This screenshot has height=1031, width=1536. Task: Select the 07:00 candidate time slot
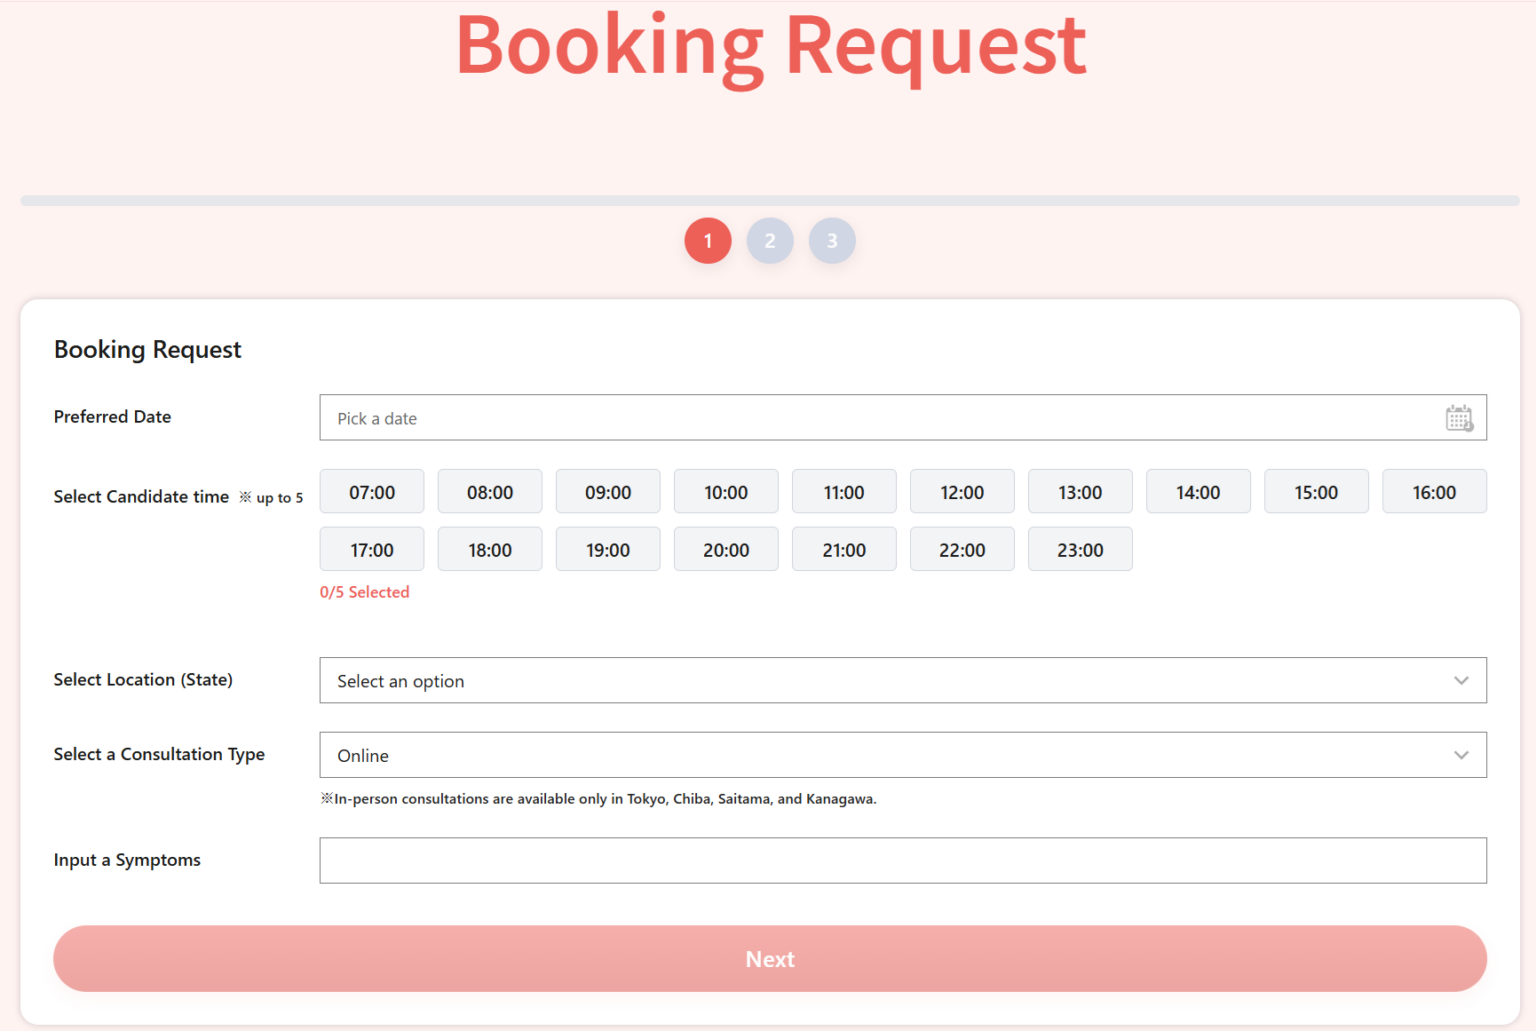pyautogui.click(x=371, y=491)
